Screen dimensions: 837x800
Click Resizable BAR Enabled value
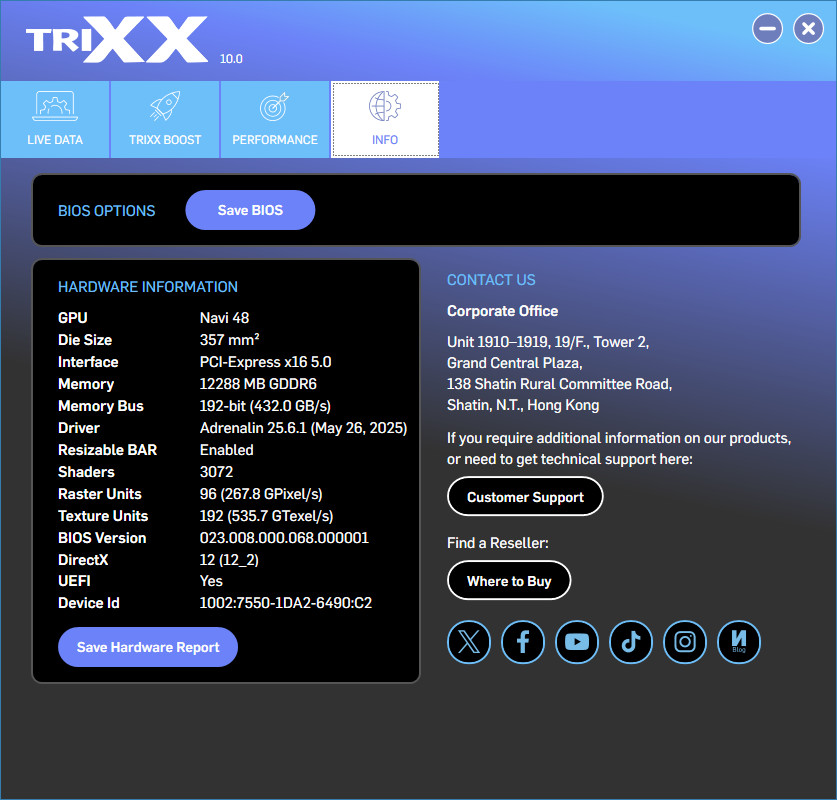click(x=226, y=450)
